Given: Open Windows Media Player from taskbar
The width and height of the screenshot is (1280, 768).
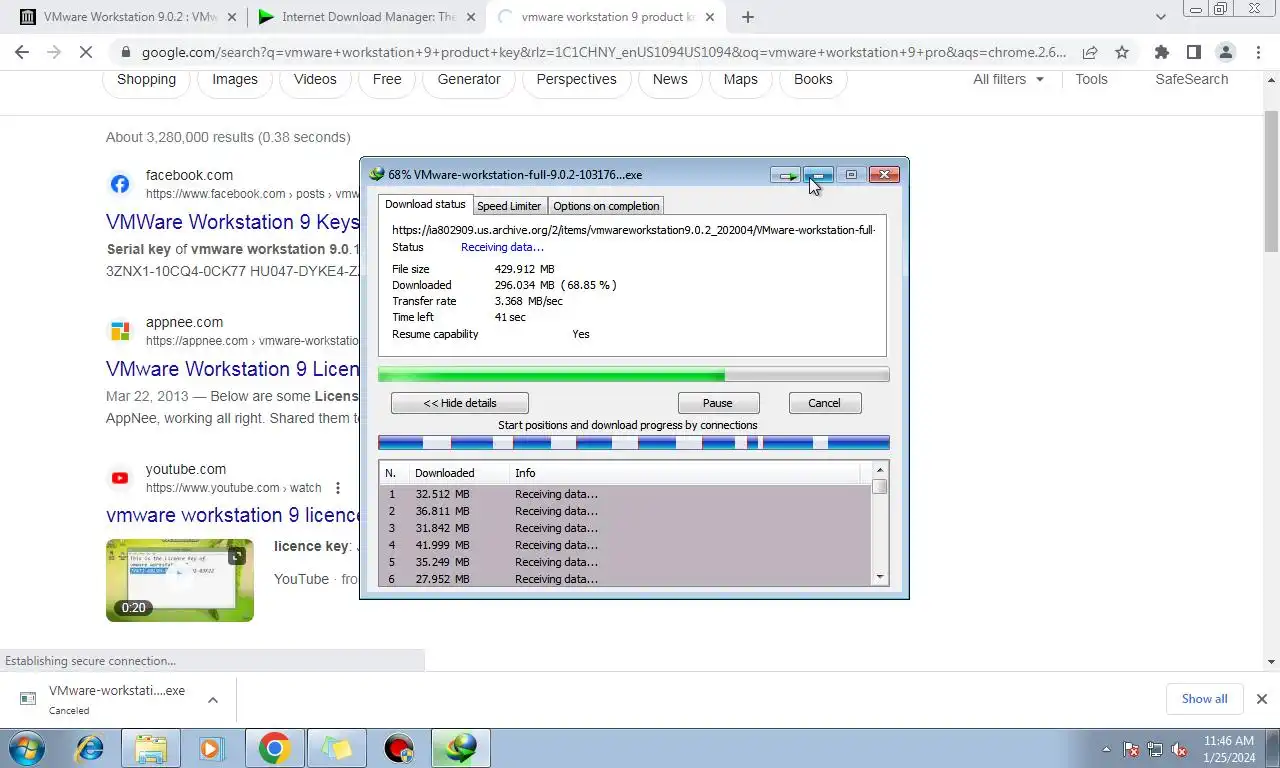Looking at the screenshot, I should point(211,748).
